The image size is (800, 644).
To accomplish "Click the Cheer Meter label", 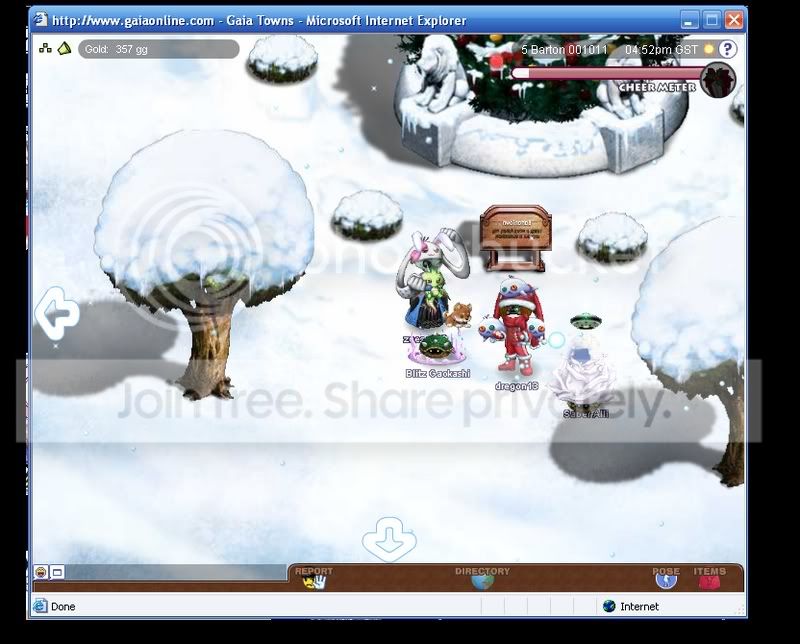I will [x=657, y=87].
